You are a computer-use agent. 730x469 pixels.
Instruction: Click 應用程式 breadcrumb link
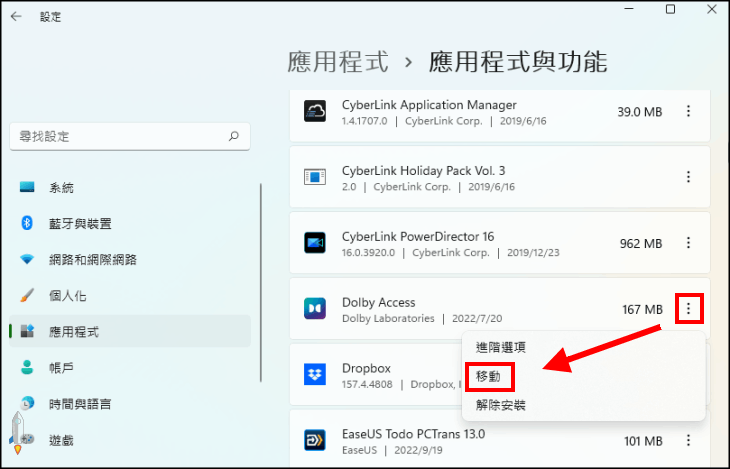[x=338, y=62]
